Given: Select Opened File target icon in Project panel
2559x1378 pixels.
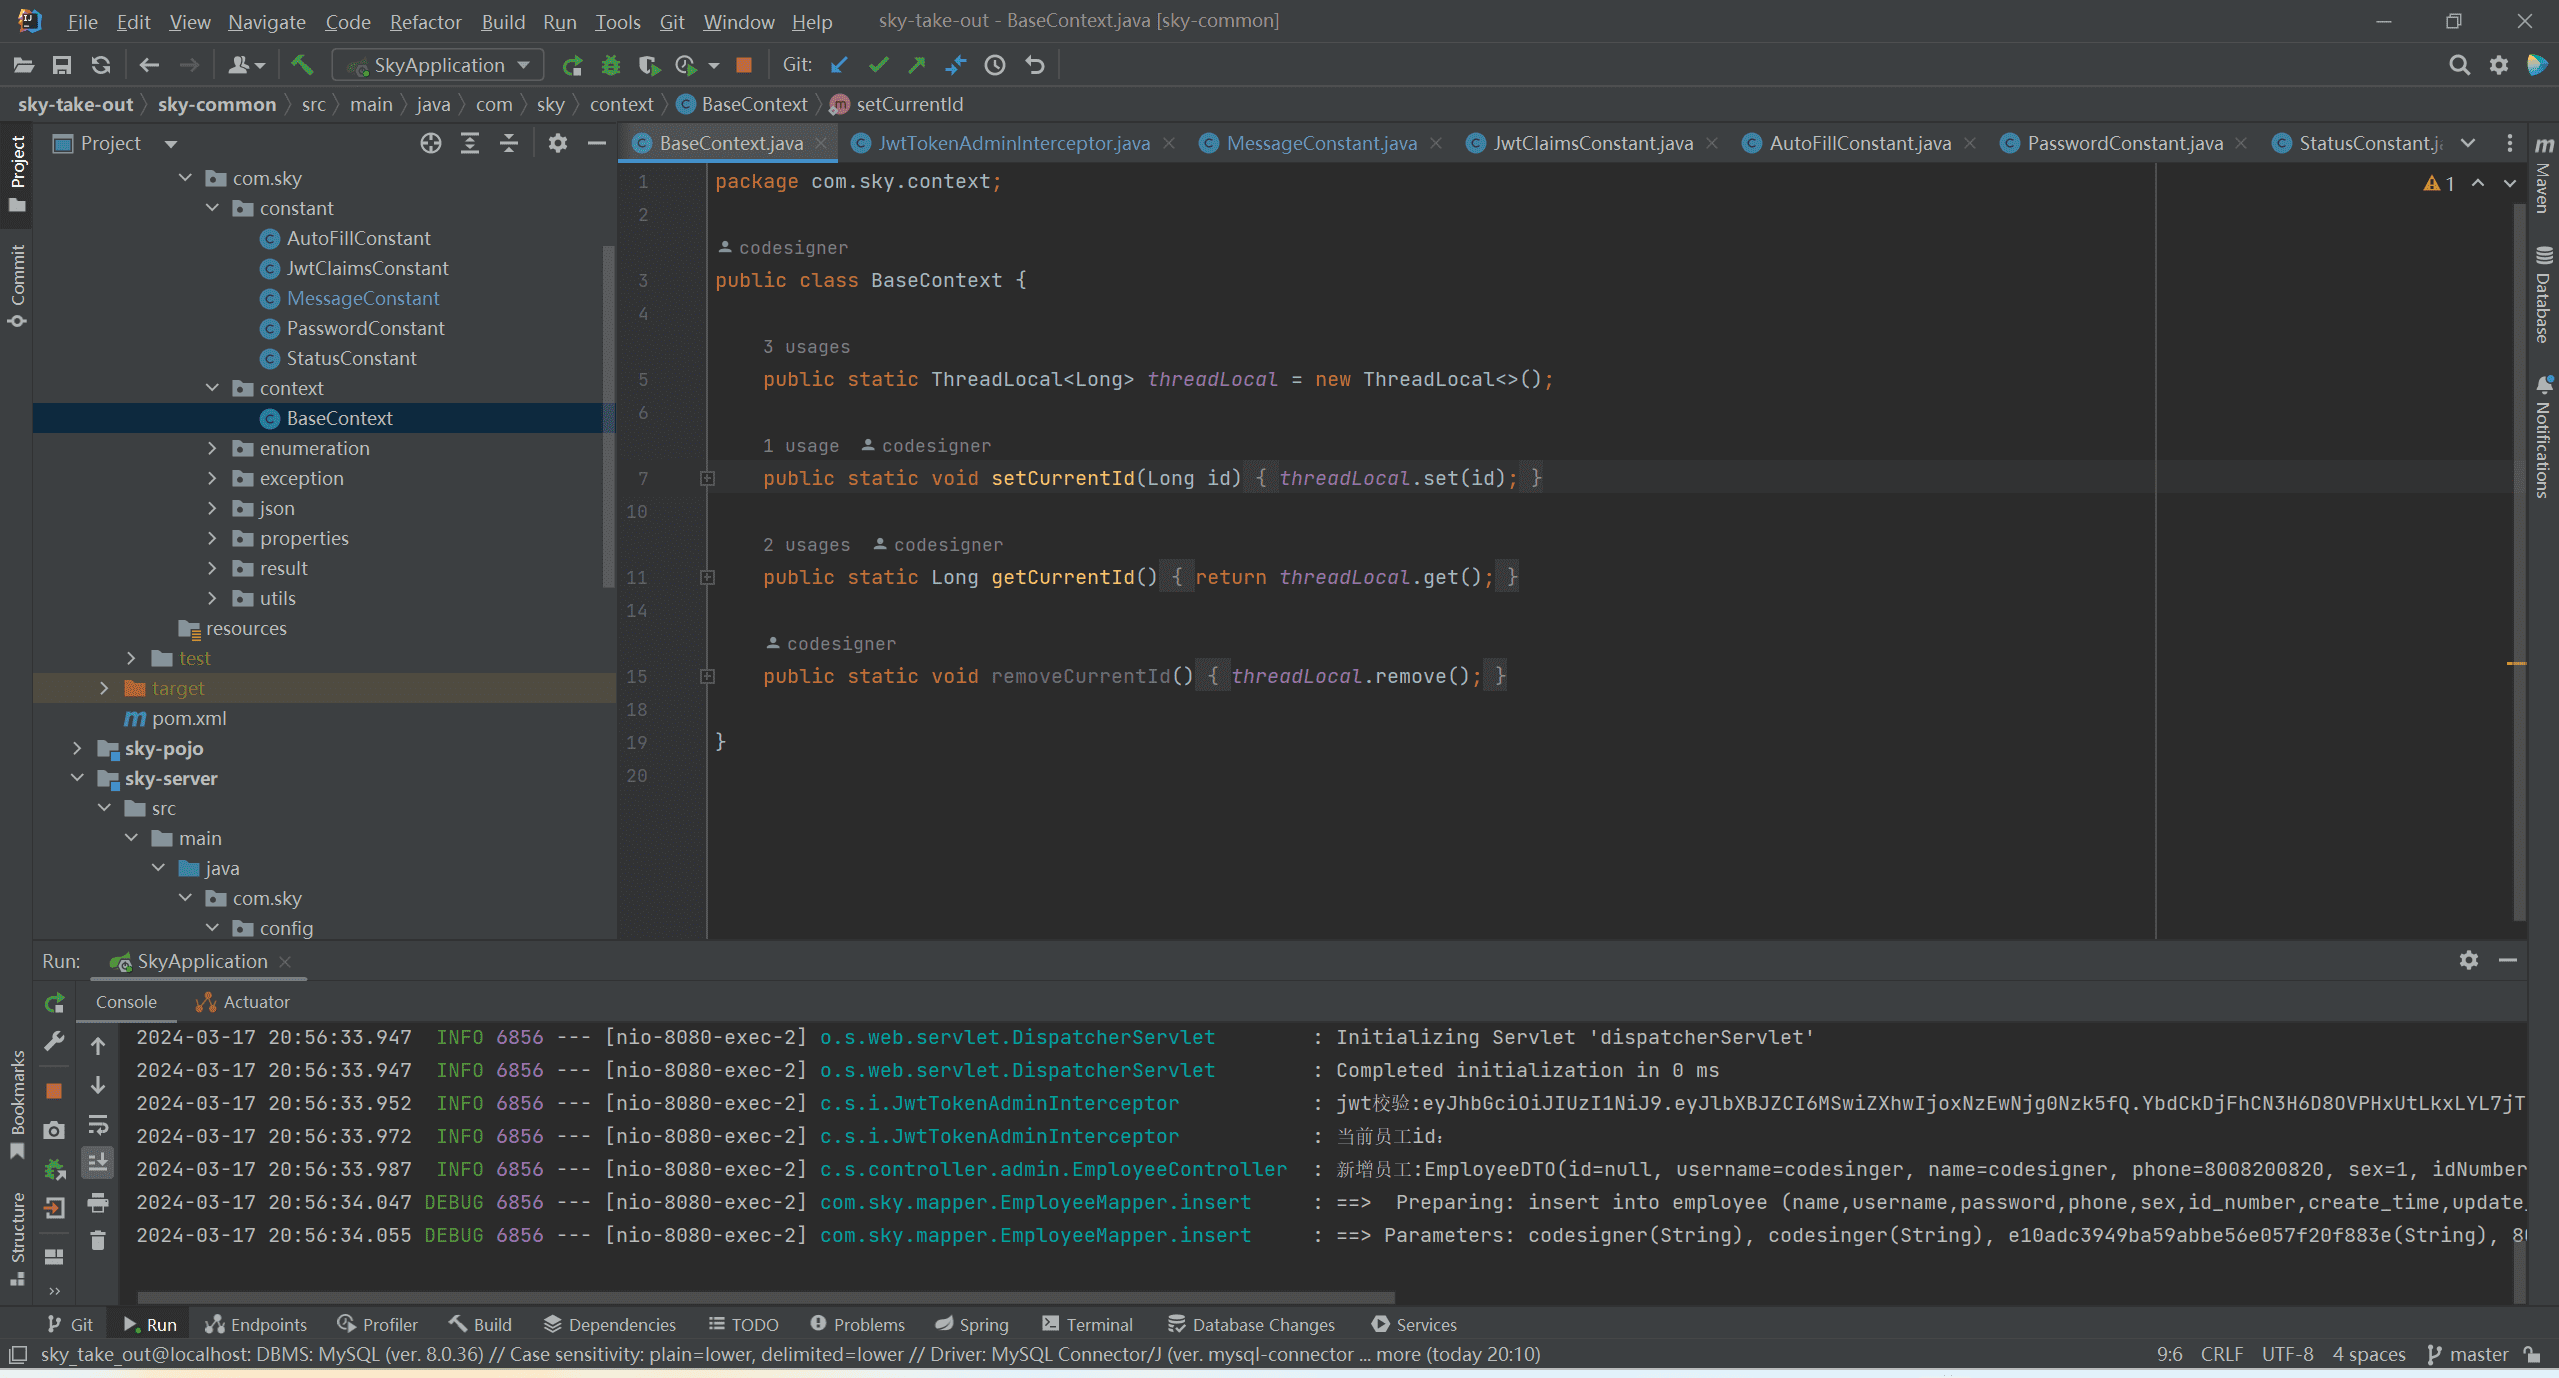Looking at the screenshot, I should point(431,143).
